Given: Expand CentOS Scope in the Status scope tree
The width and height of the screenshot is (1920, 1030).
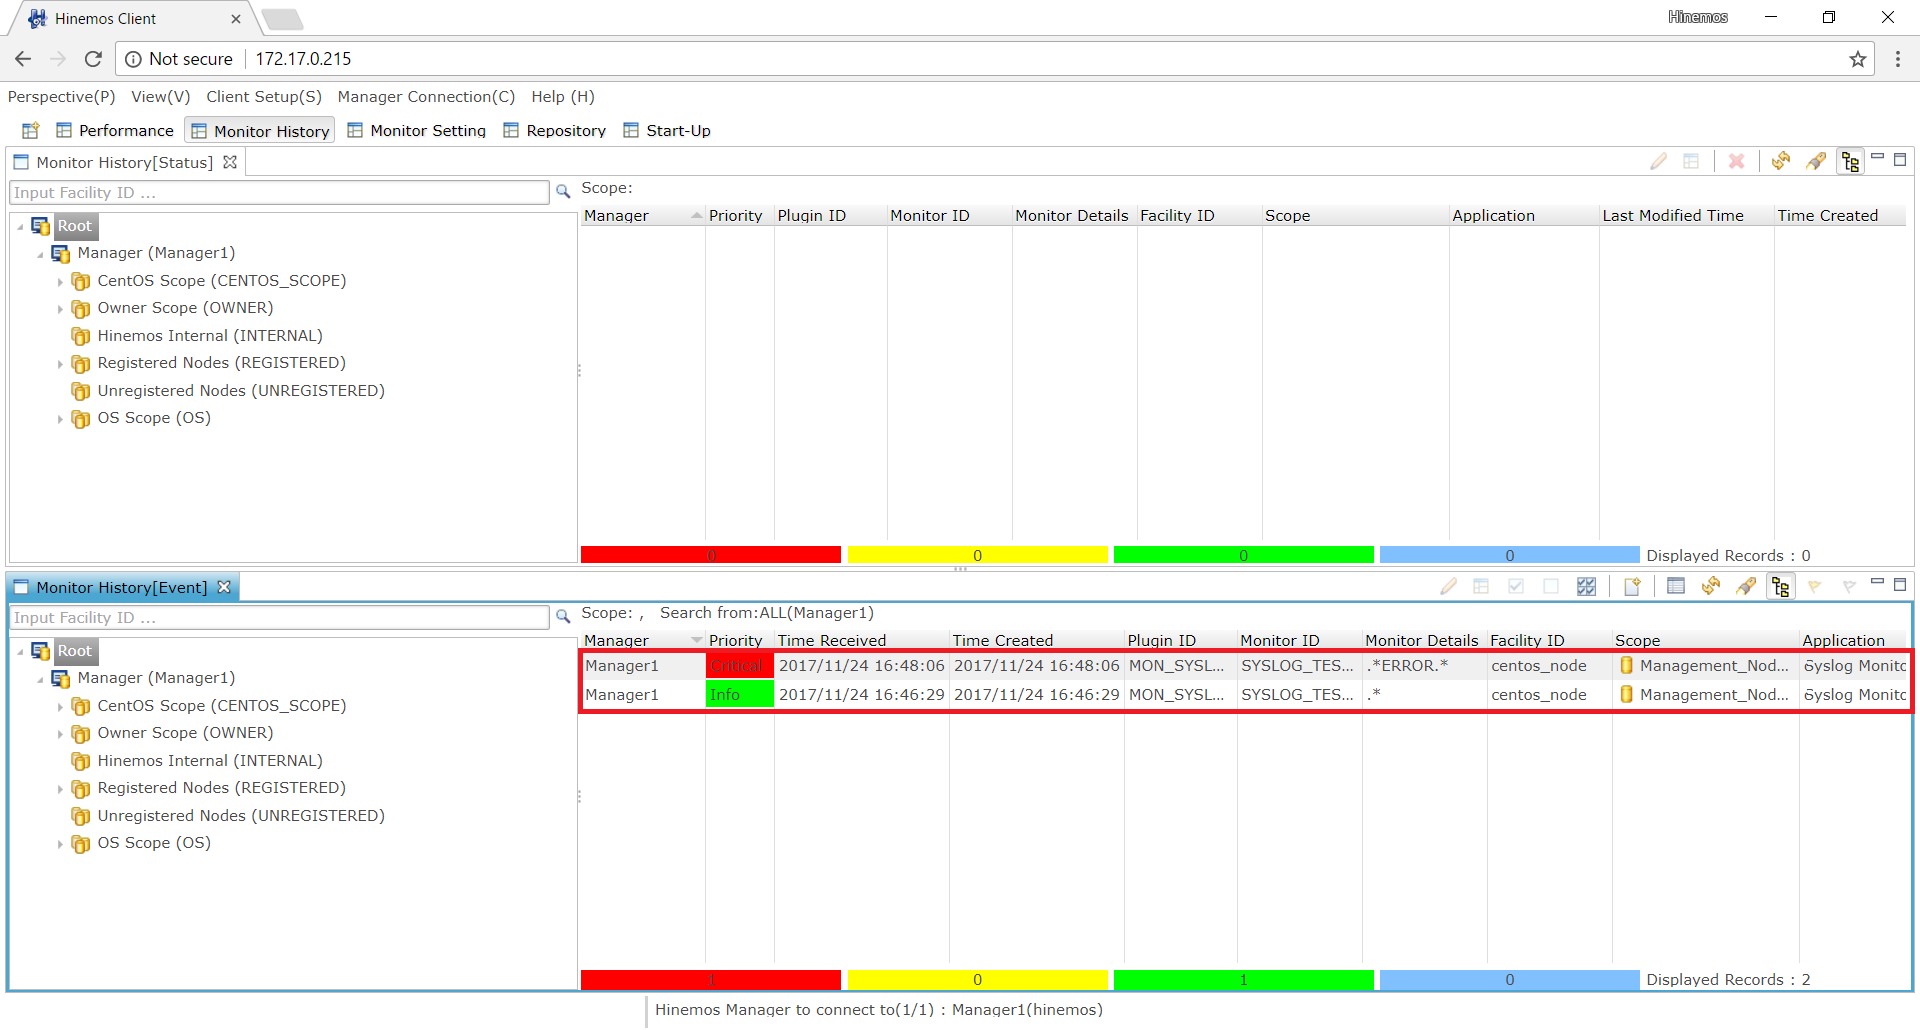Looking at the screenshot, I should [x=60, y=282].
